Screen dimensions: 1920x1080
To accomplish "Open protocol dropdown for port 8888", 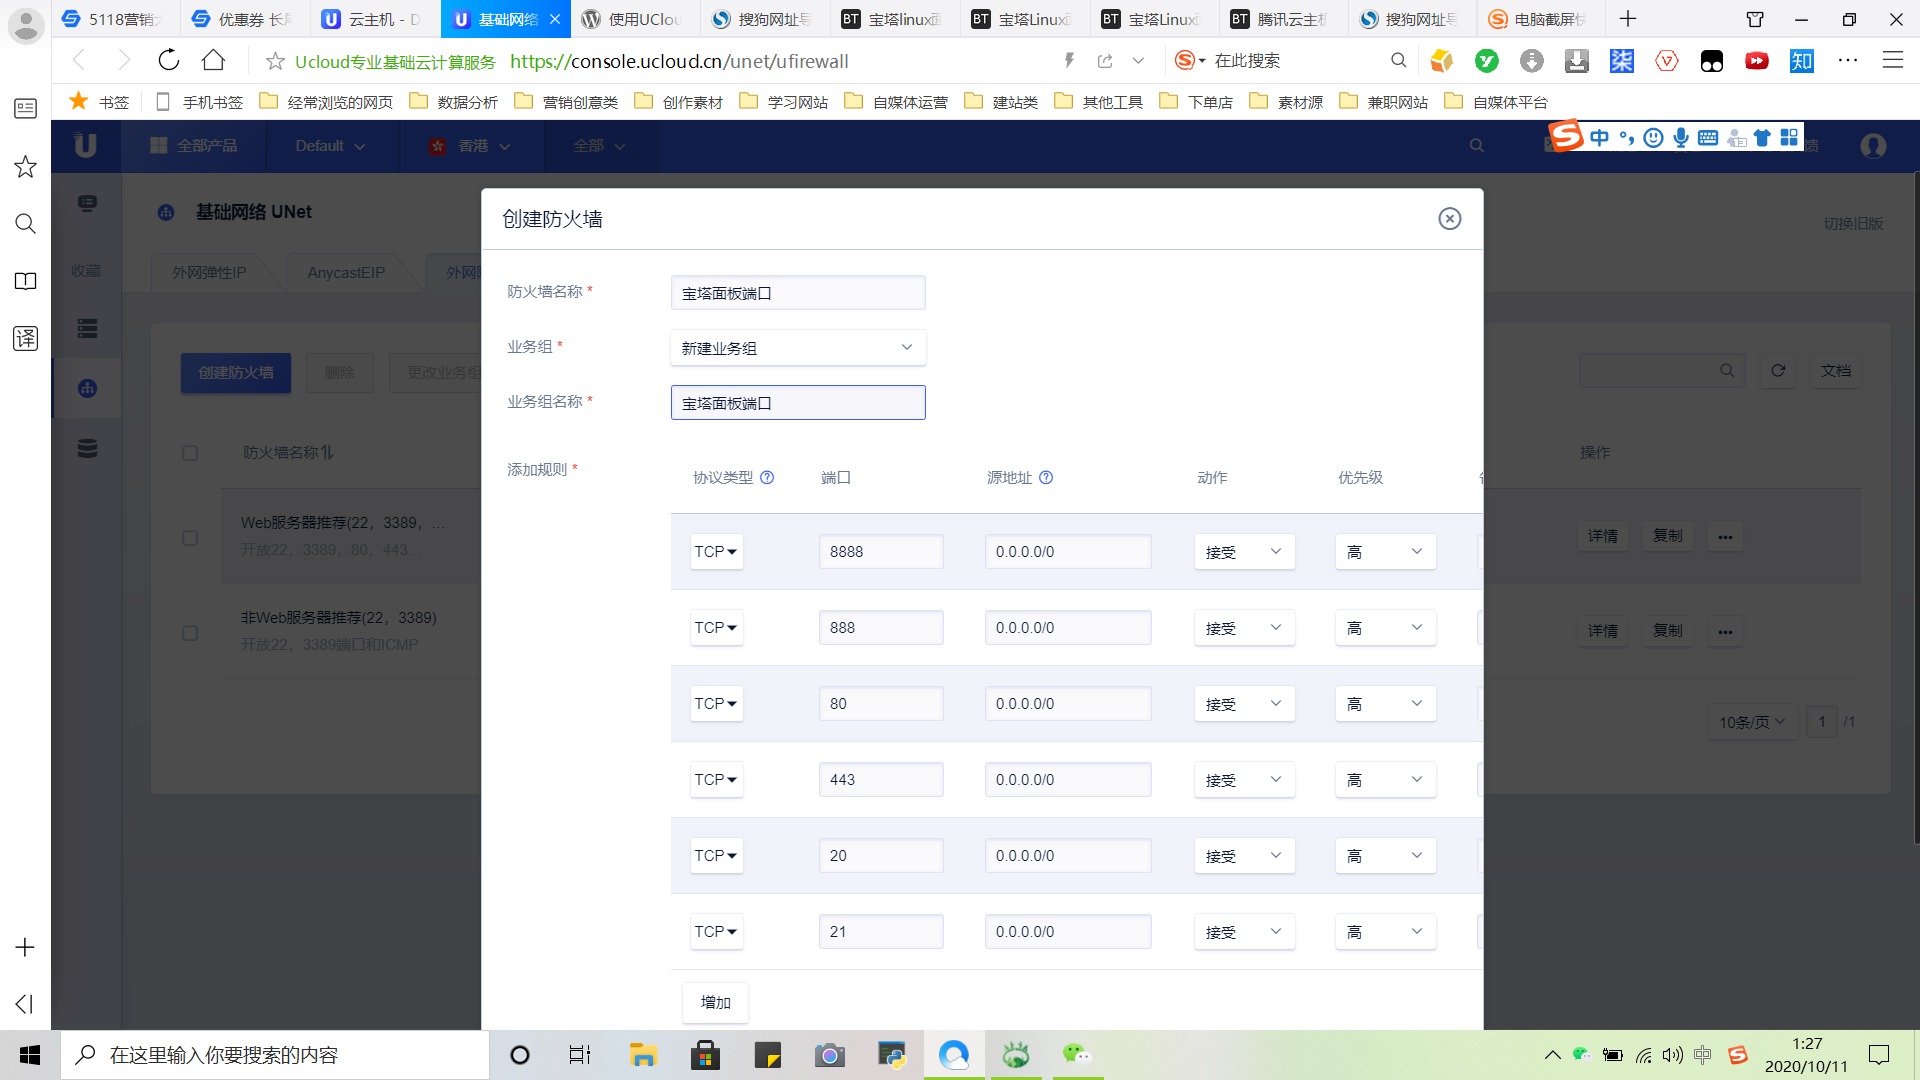I will (x=716, y=552).
